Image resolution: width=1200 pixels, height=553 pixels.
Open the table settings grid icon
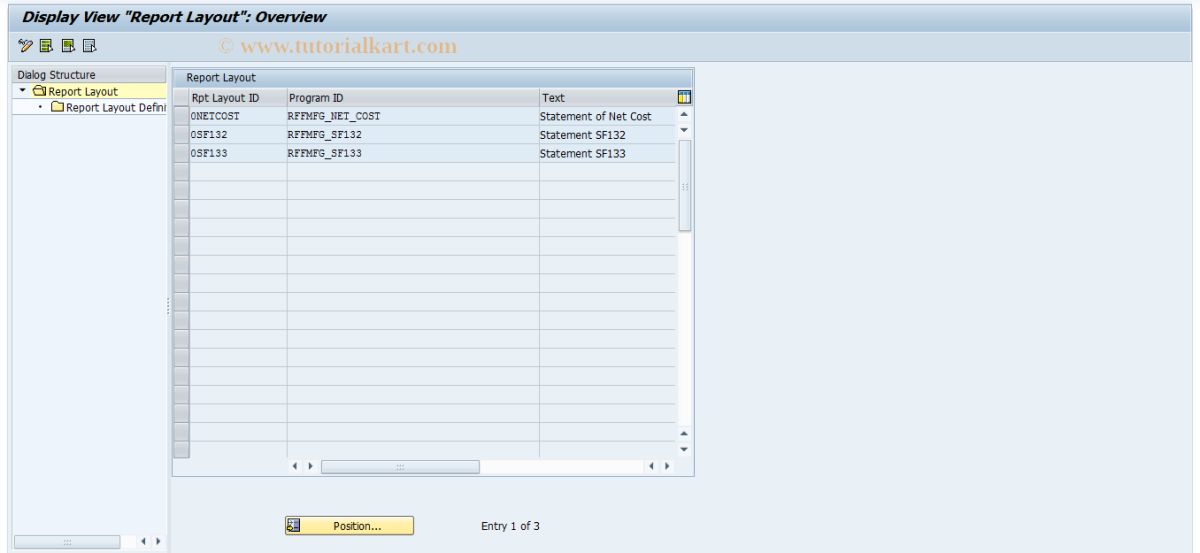coord(685,97)
